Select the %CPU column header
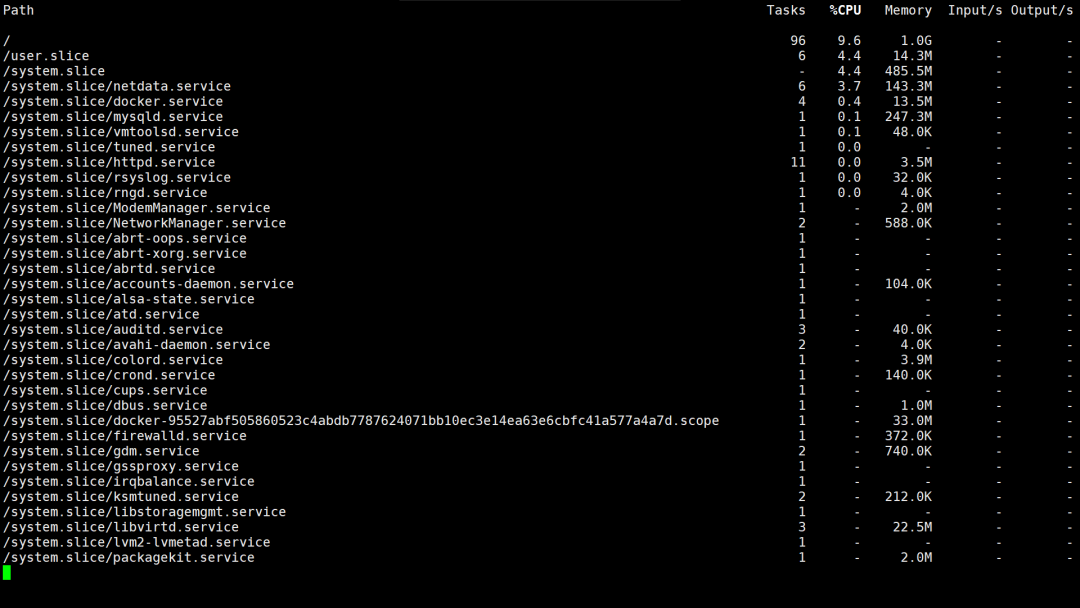The image size is (1080, 608). click(845, 10)
